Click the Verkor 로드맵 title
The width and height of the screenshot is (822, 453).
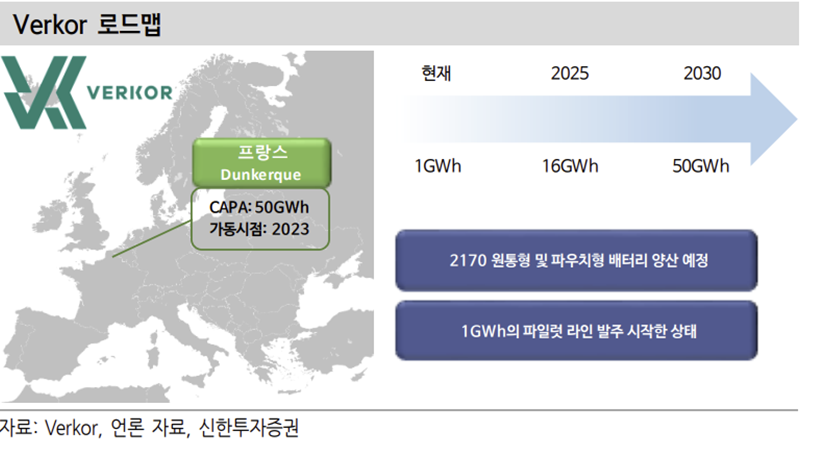[x=88, y=24]
